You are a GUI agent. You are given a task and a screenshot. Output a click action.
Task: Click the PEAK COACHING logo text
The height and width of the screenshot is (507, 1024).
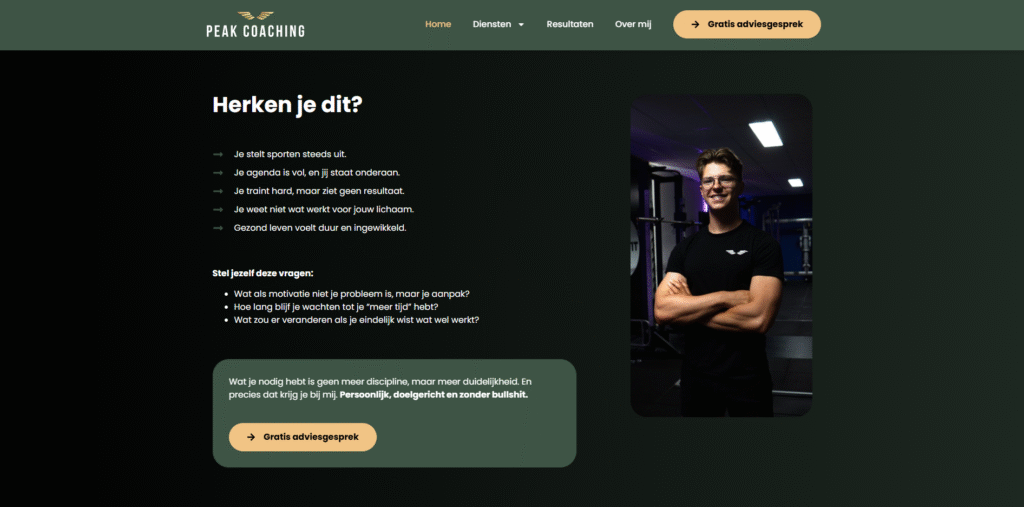pos(255,31)
